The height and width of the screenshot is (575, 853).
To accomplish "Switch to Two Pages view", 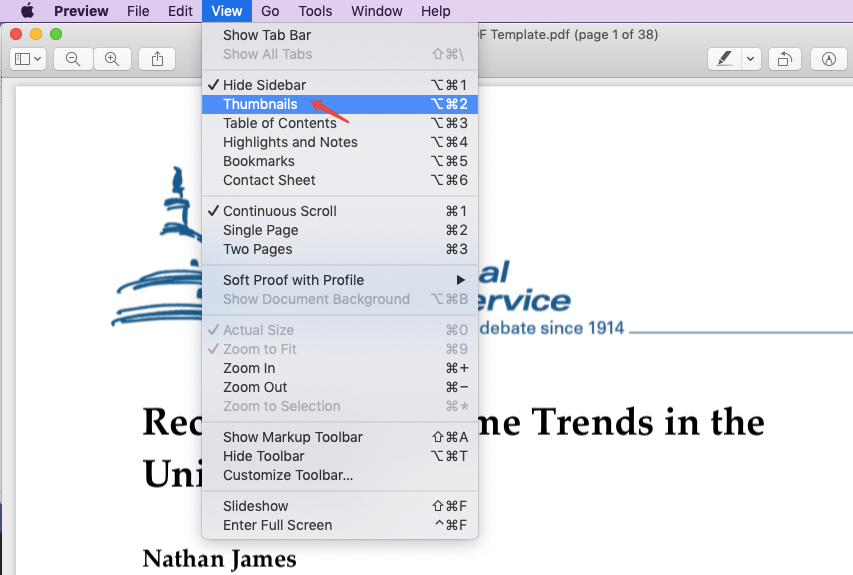I will [339, 249].
